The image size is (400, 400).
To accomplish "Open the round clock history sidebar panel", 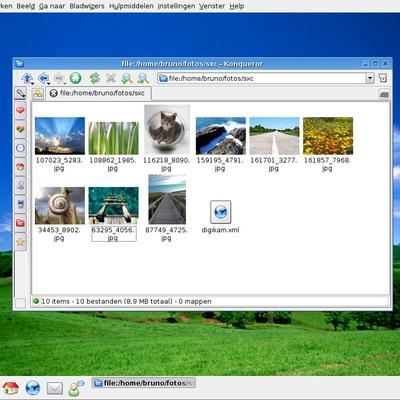I will (20, 147).
